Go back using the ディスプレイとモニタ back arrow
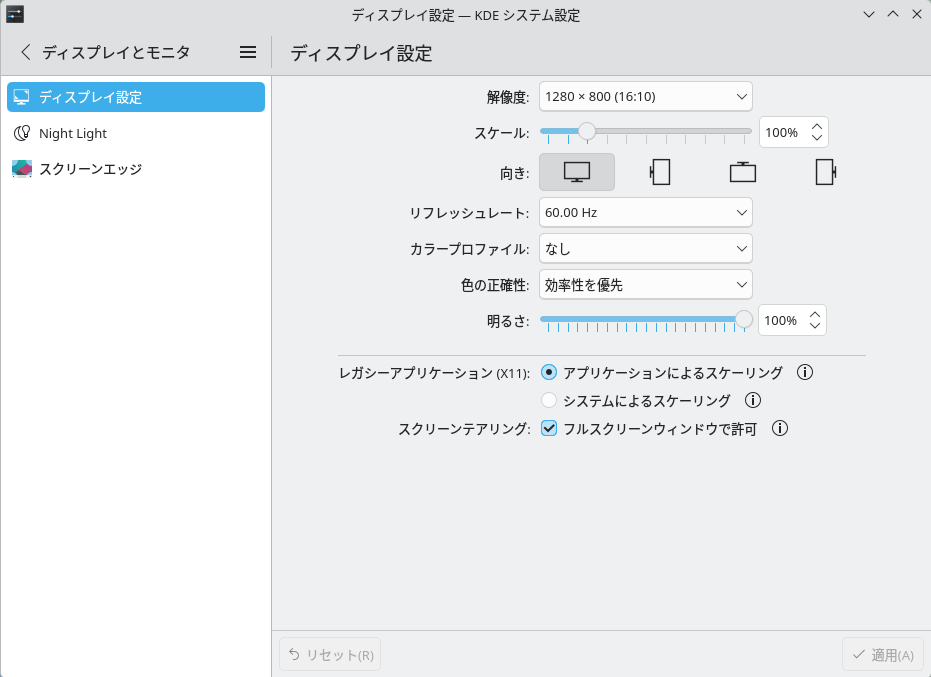 coord(26,52)
